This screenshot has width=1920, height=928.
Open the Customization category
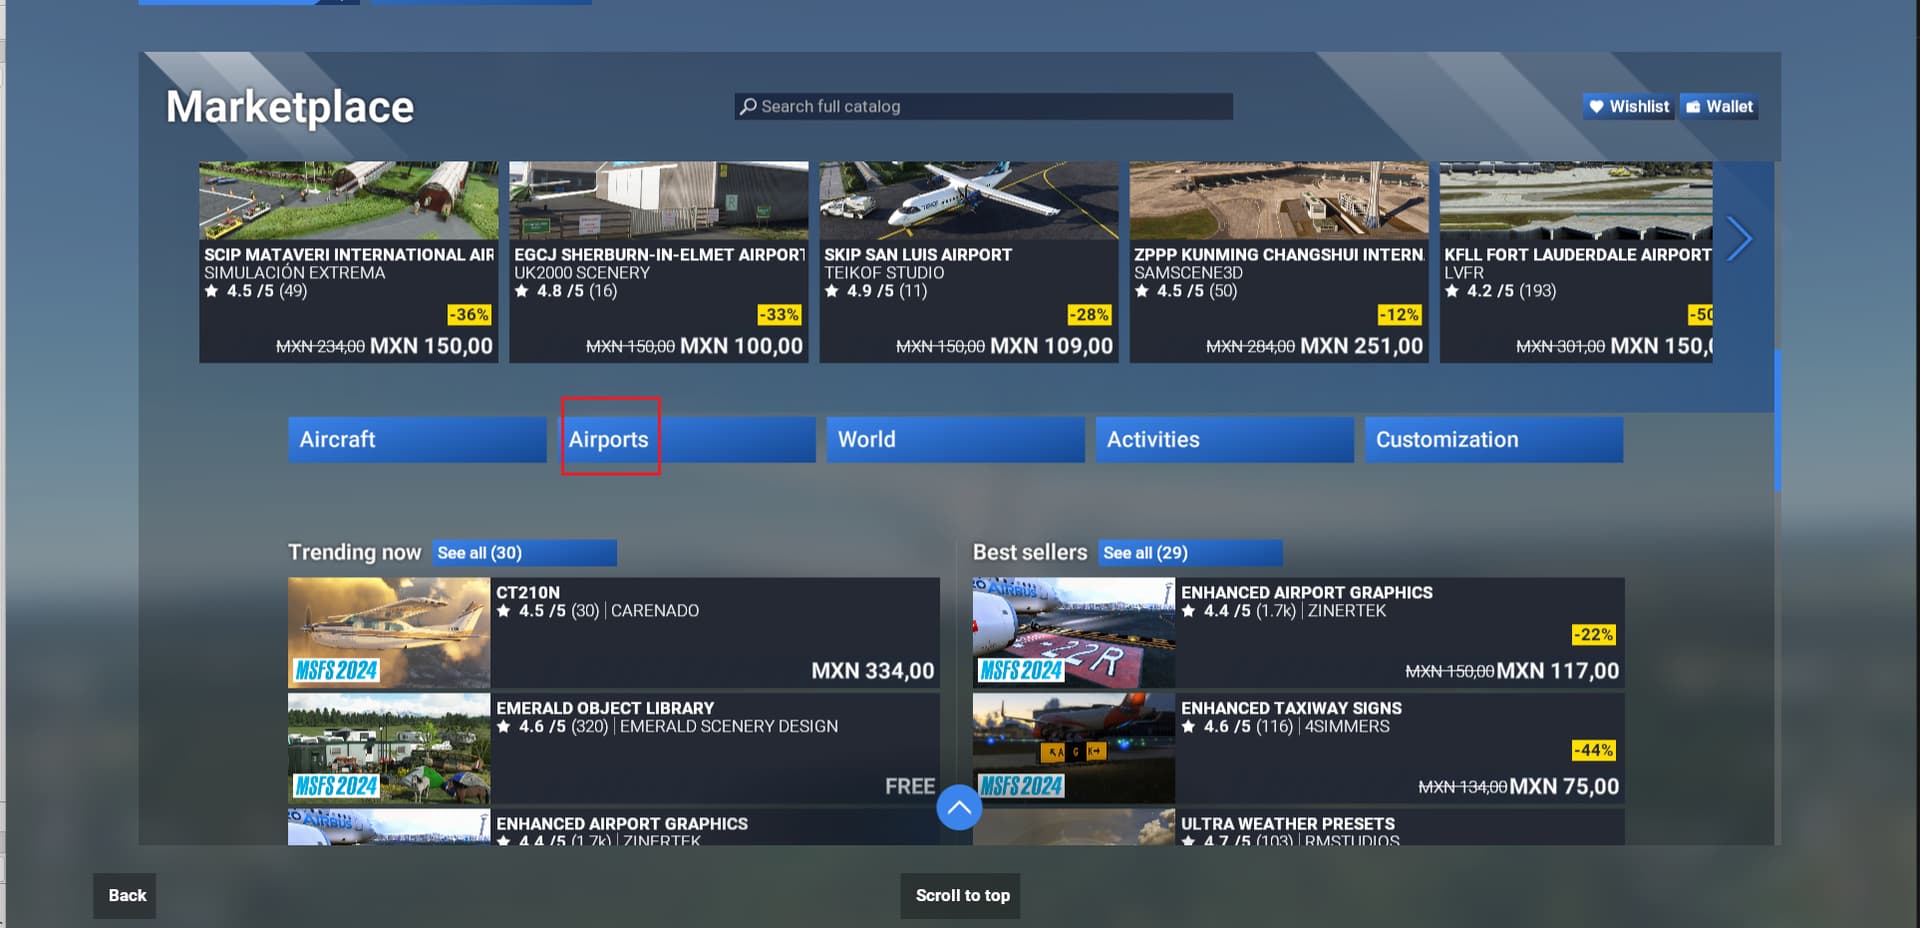coord(1494,439)
